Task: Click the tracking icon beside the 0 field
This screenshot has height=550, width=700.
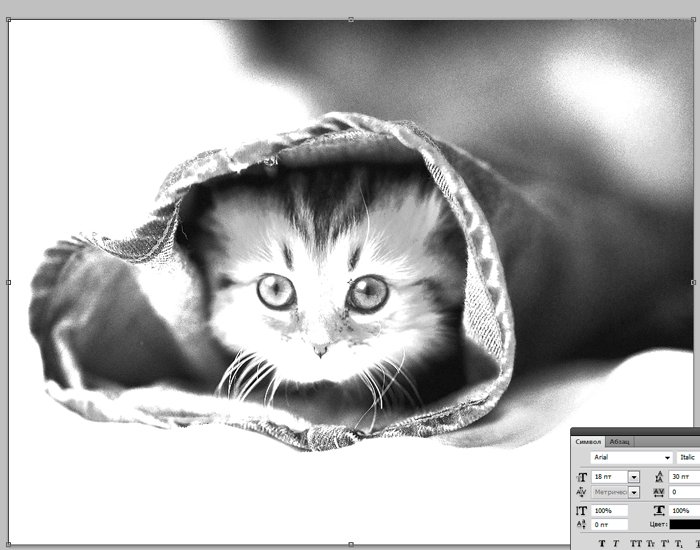Action: tap(658, 492)
